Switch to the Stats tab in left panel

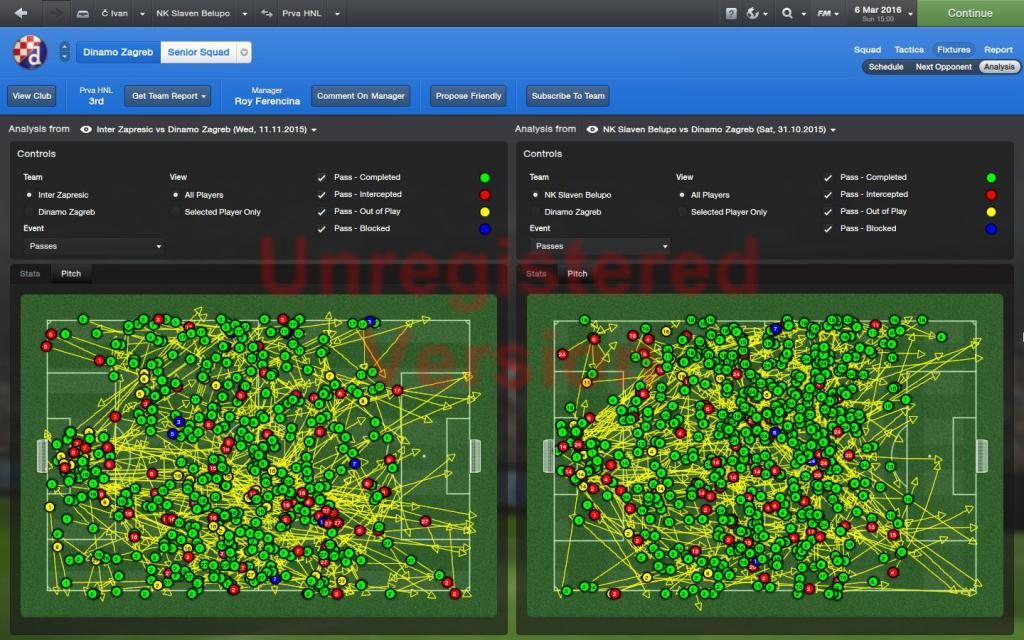pyautogui.click(x=31, y=274)
